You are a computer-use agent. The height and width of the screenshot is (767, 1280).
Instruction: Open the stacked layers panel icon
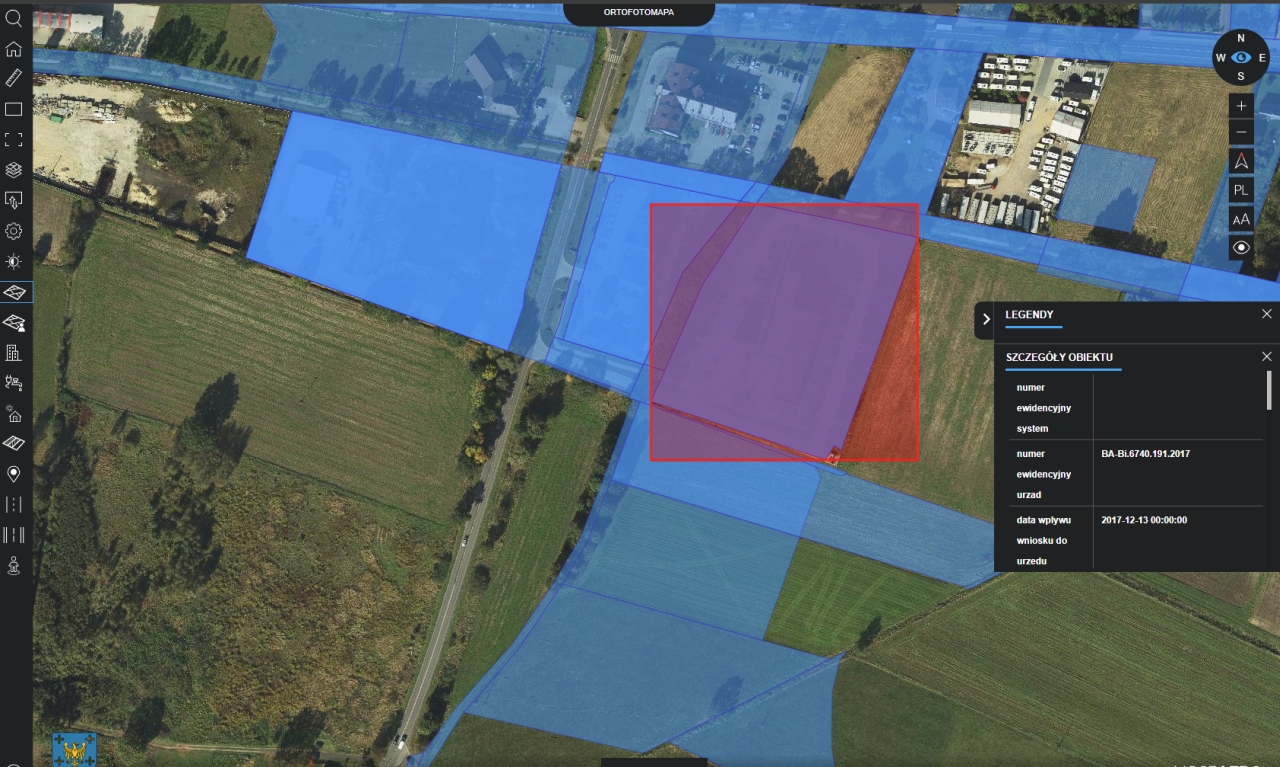pos(14,170)
